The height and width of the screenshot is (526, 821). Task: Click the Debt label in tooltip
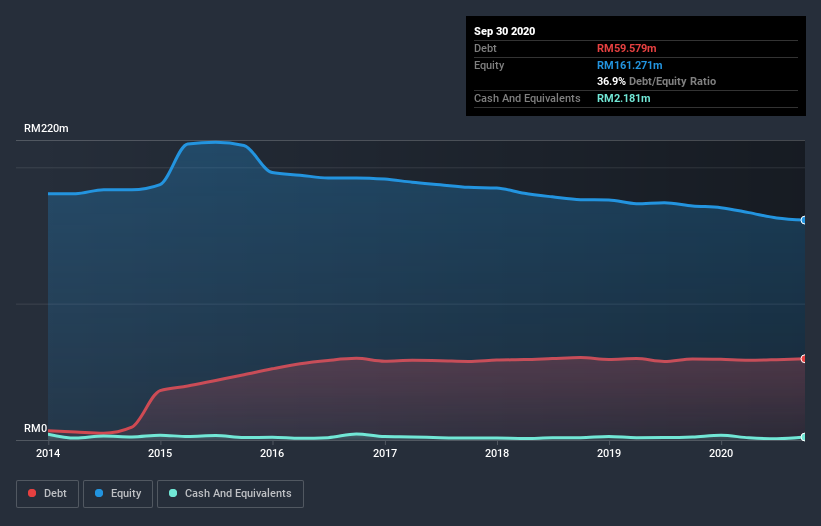(x=485, y=48)
